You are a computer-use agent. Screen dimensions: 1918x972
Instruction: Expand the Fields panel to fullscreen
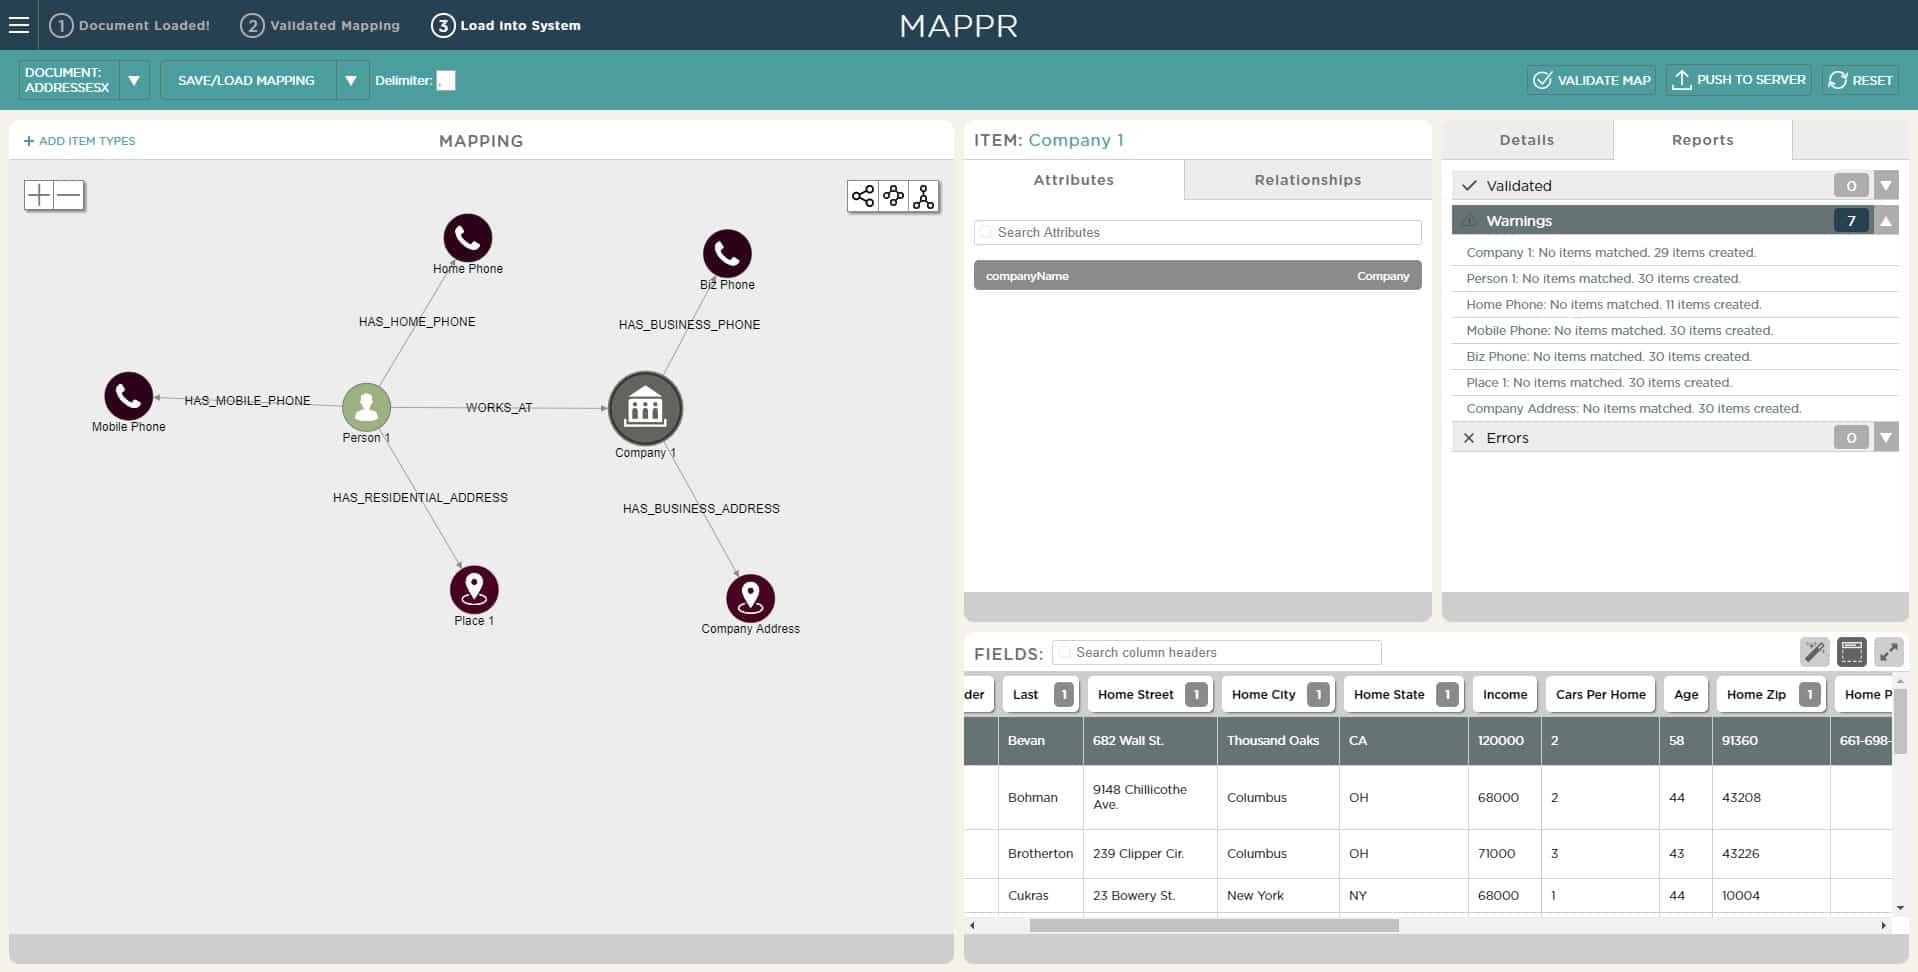pos(1889,652)
